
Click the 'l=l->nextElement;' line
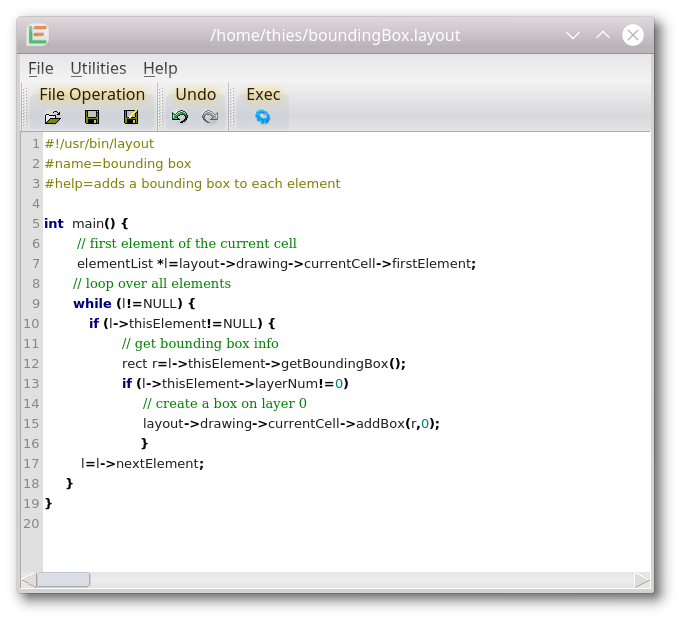[142, 464]
